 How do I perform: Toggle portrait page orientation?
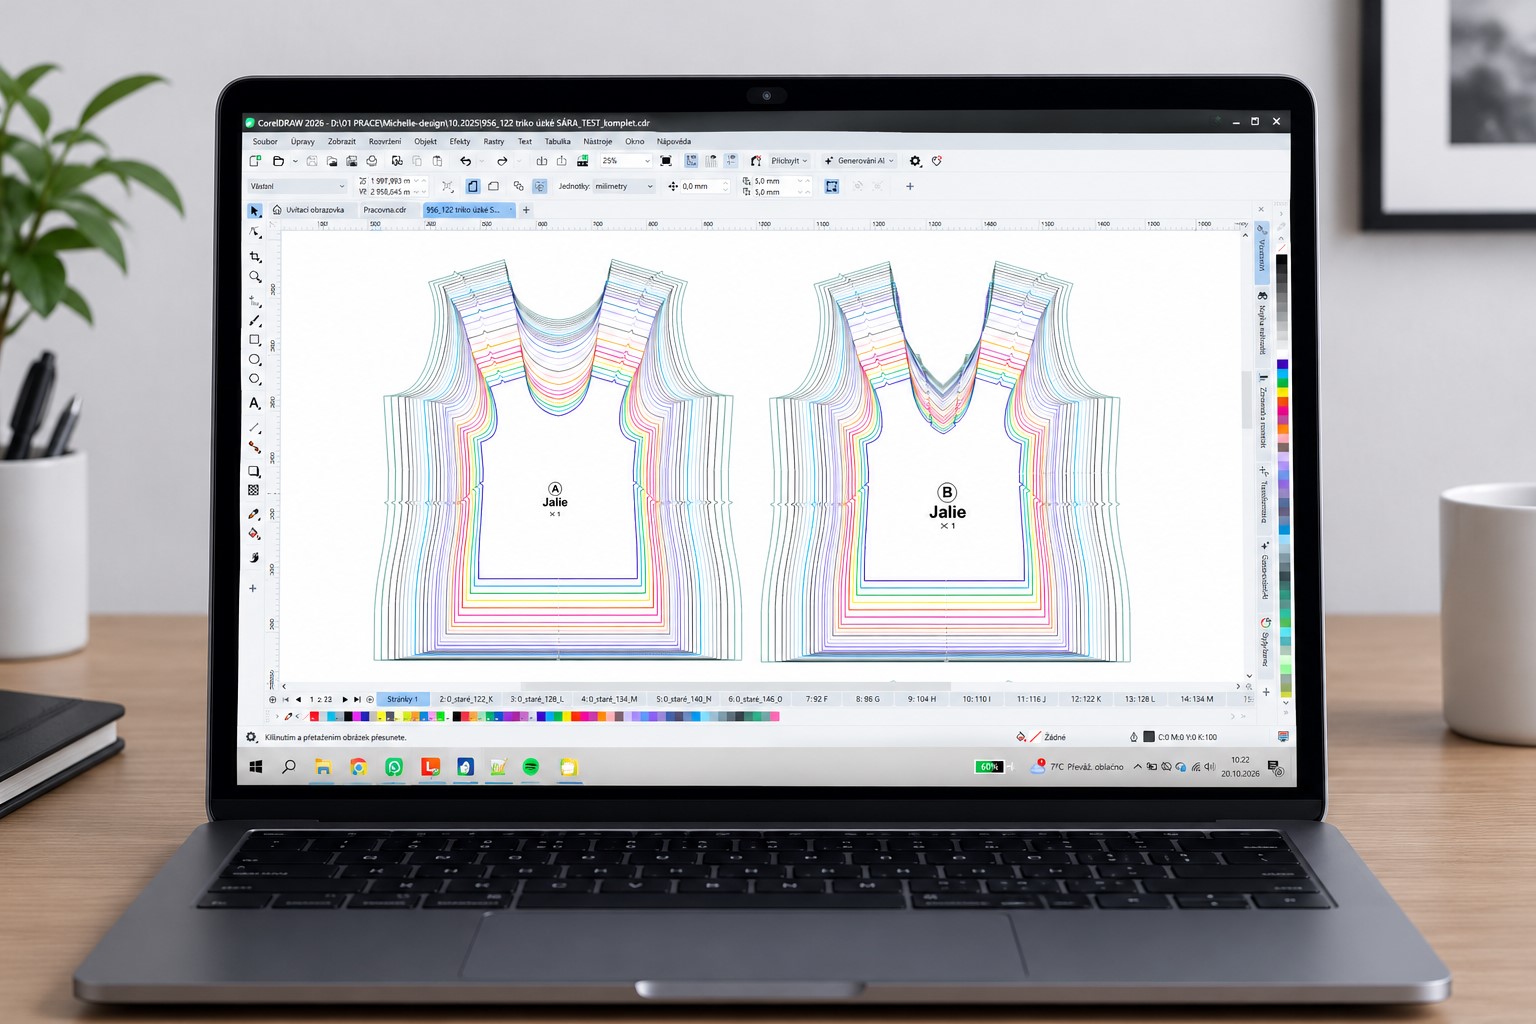click(x=473, y=186)
